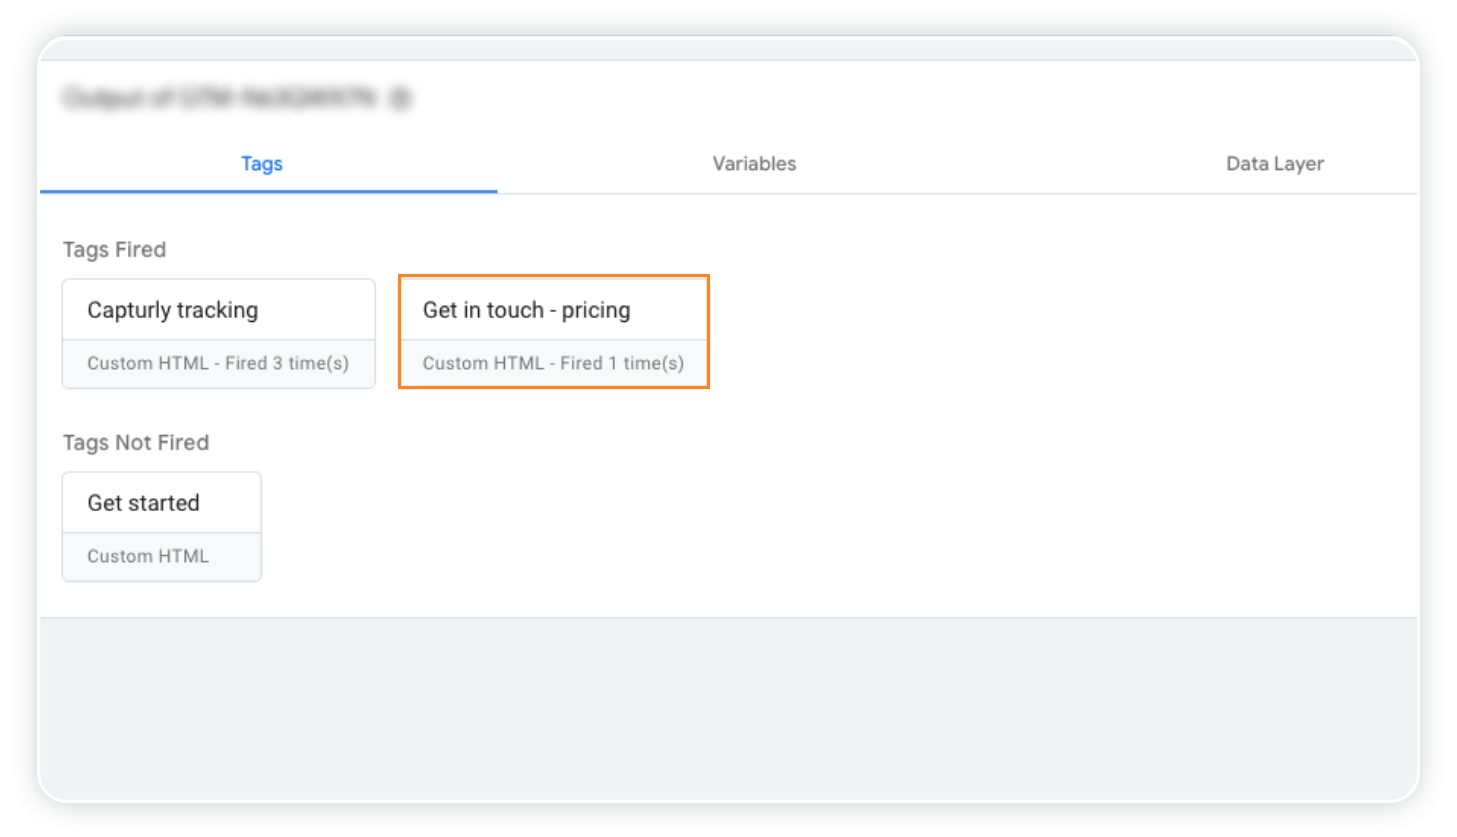The height and width of the screenshot is (837, 1457).
Task: Open the Get started unfired tag card
Action: tap(162, 526)
